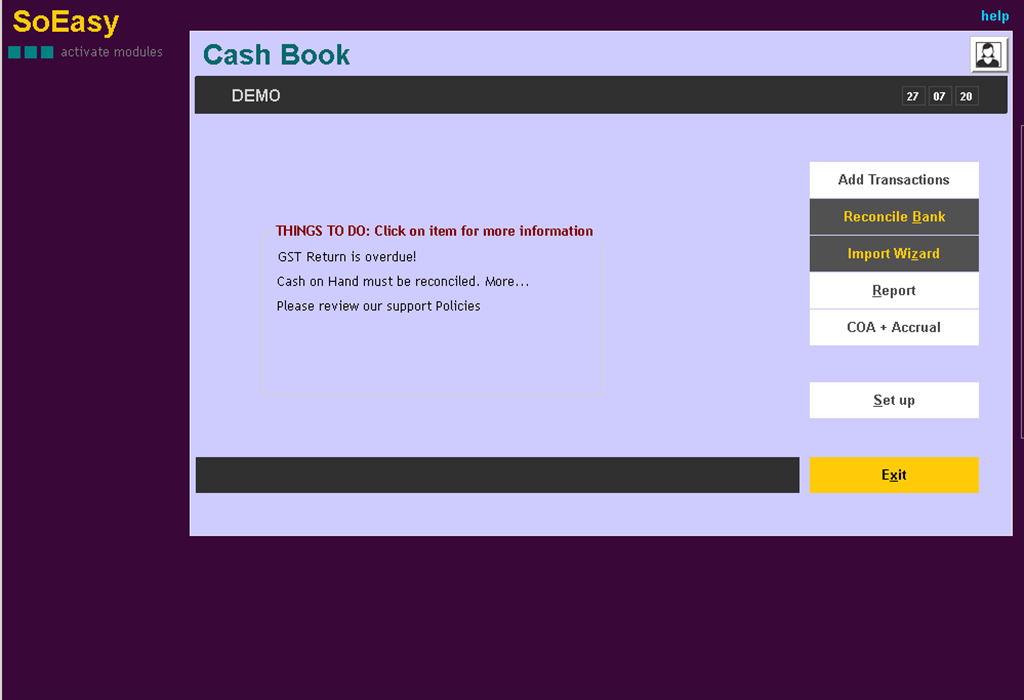Click Add Transactions button
Image resolution: width=1024 pixels, height=700 pixels.
[x=893, y=180]
